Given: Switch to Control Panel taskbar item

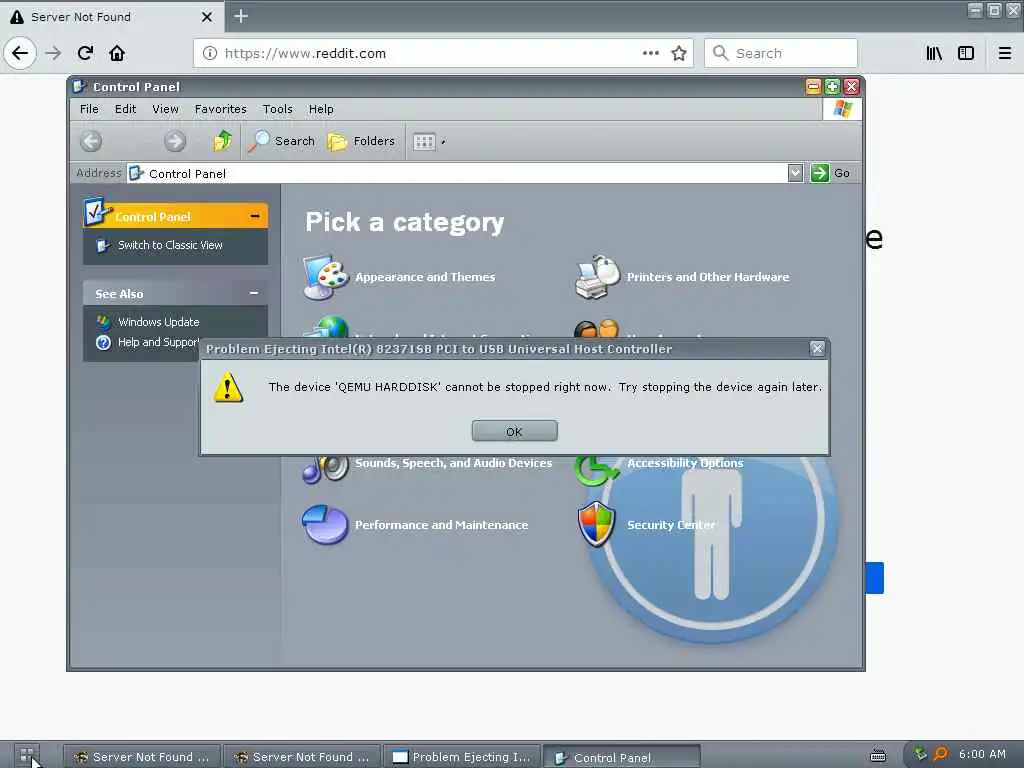Looking at the screenshot, I should point(622,758).
